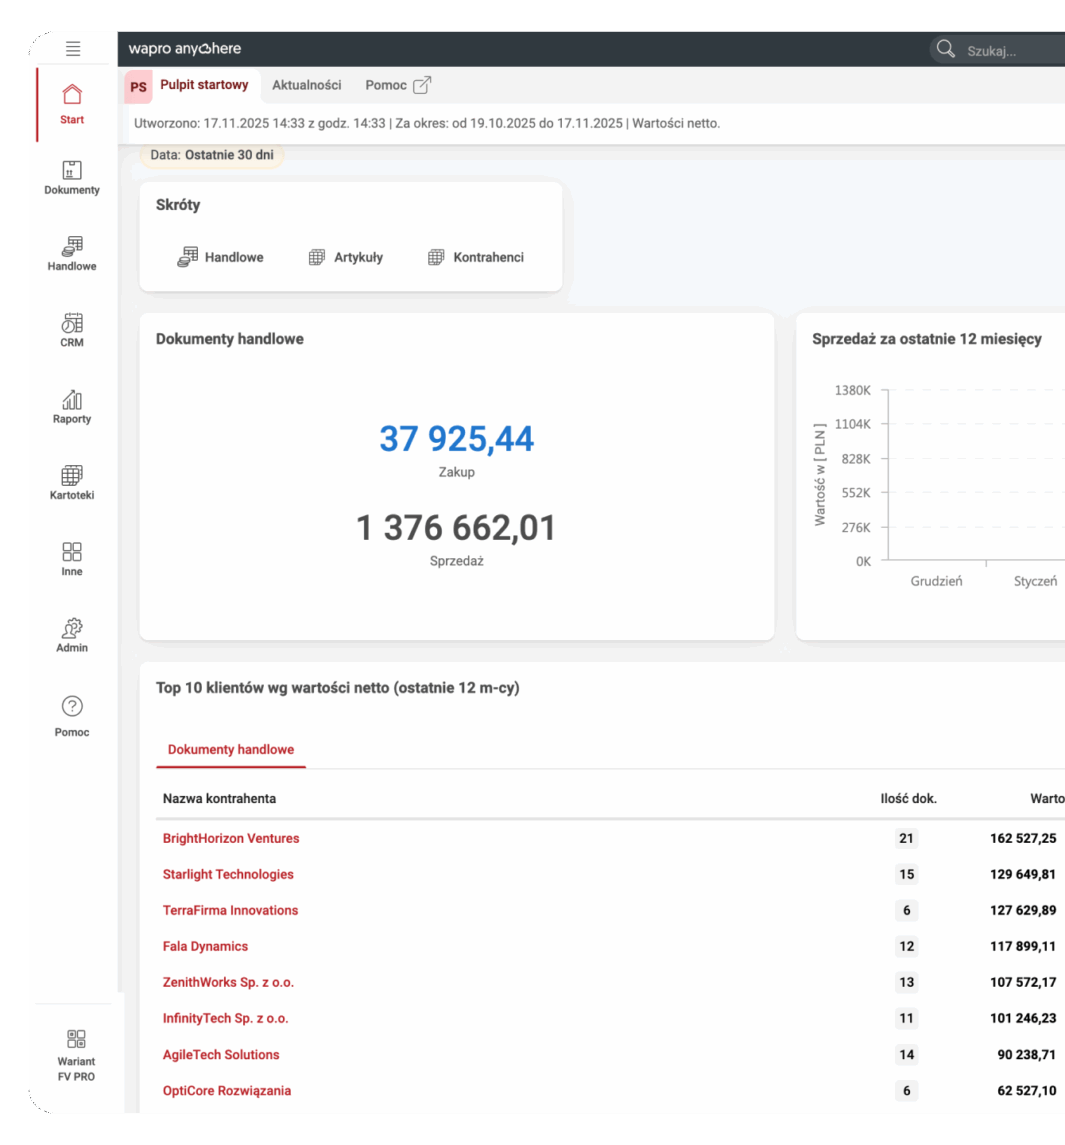
Task: Open the Dokumenty module icon
Action: (x=71, y=171)
